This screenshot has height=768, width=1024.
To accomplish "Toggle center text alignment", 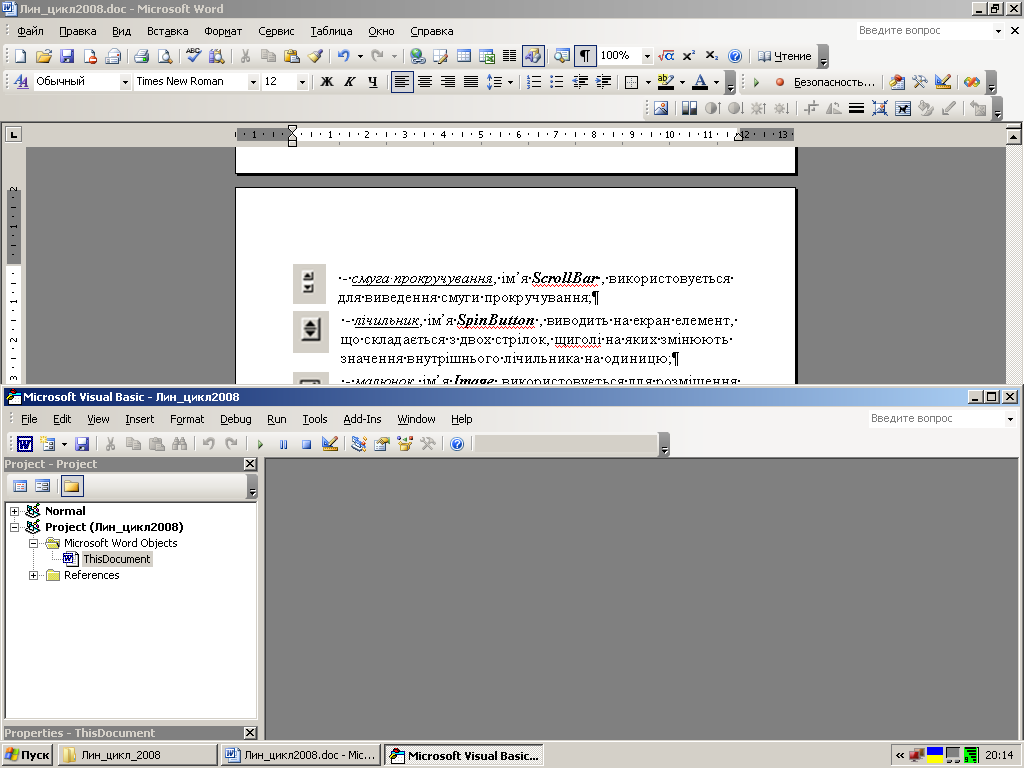I will pyautogui.click(x=424, y=82).
